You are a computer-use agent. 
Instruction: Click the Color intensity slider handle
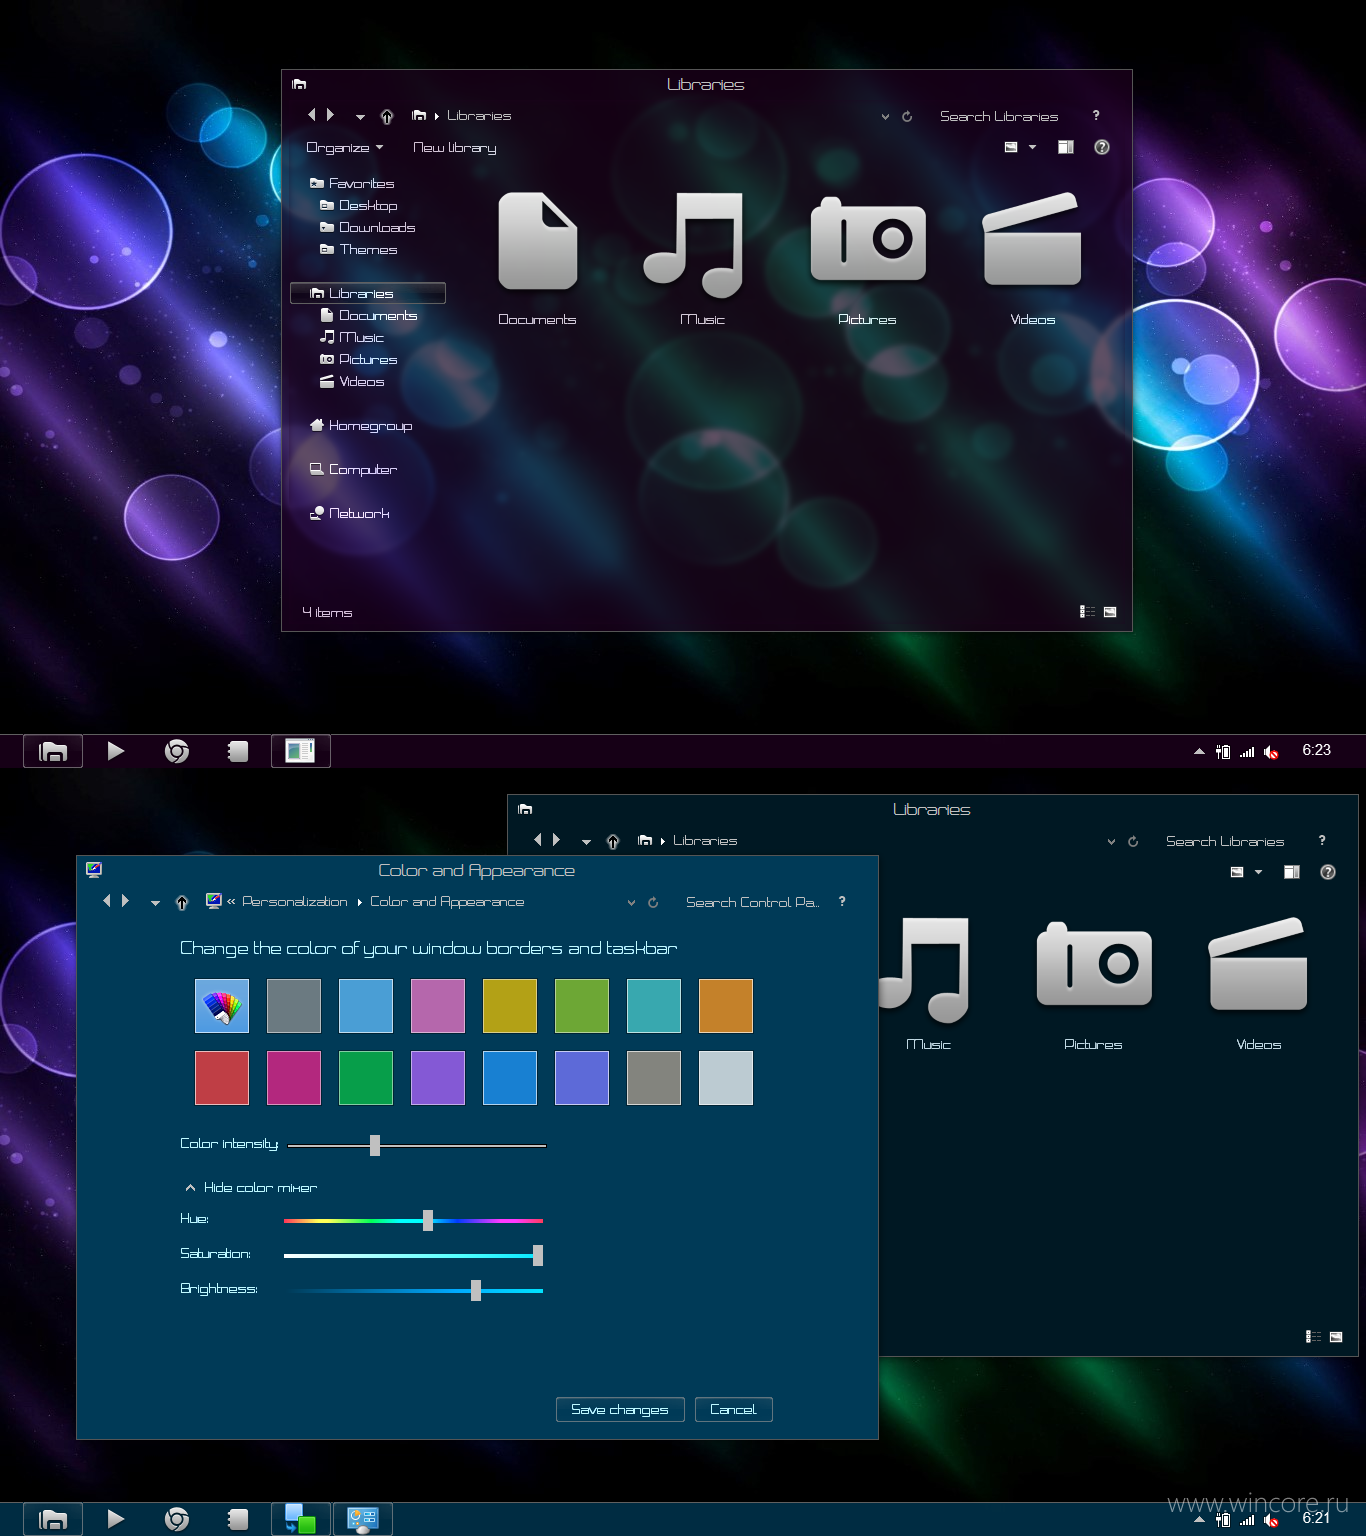[375, 1145]
